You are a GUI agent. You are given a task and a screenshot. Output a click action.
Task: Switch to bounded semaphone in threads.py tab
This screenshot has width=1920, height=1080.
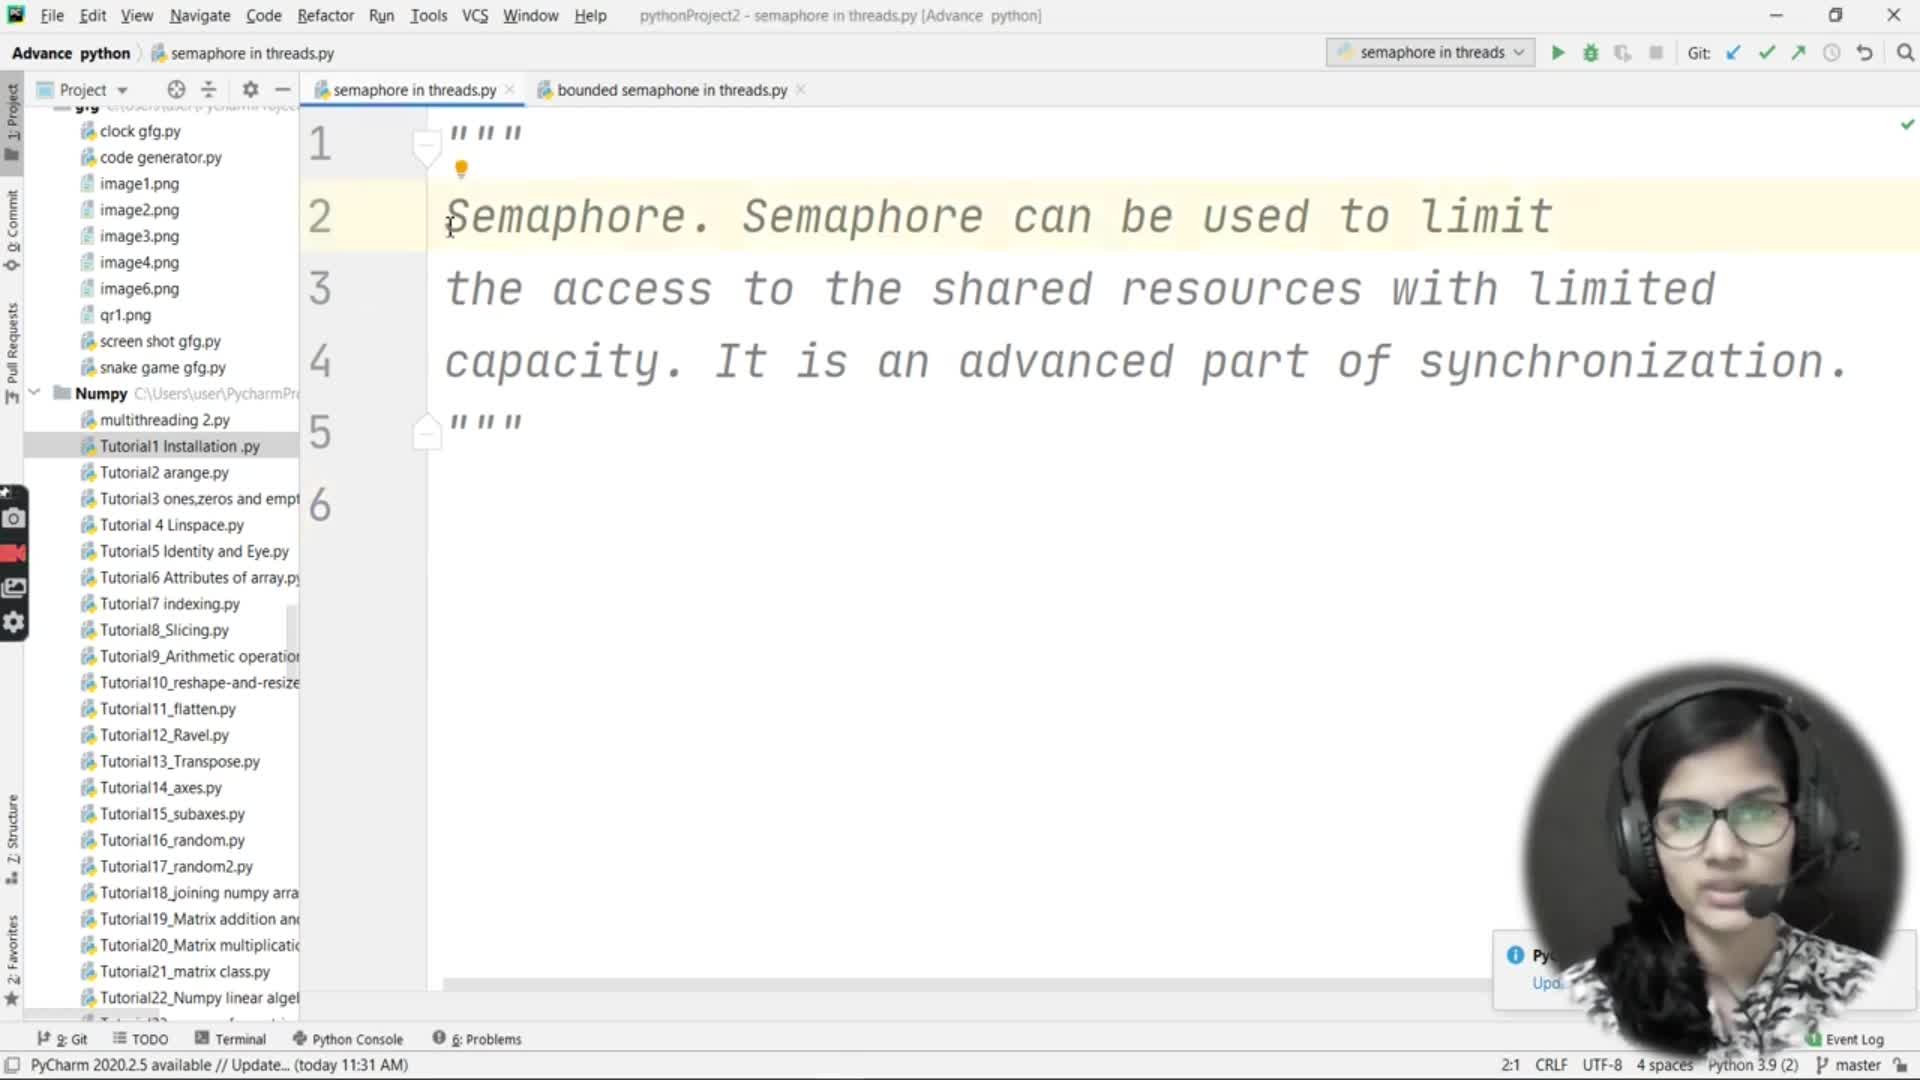(x=671, y=90)
